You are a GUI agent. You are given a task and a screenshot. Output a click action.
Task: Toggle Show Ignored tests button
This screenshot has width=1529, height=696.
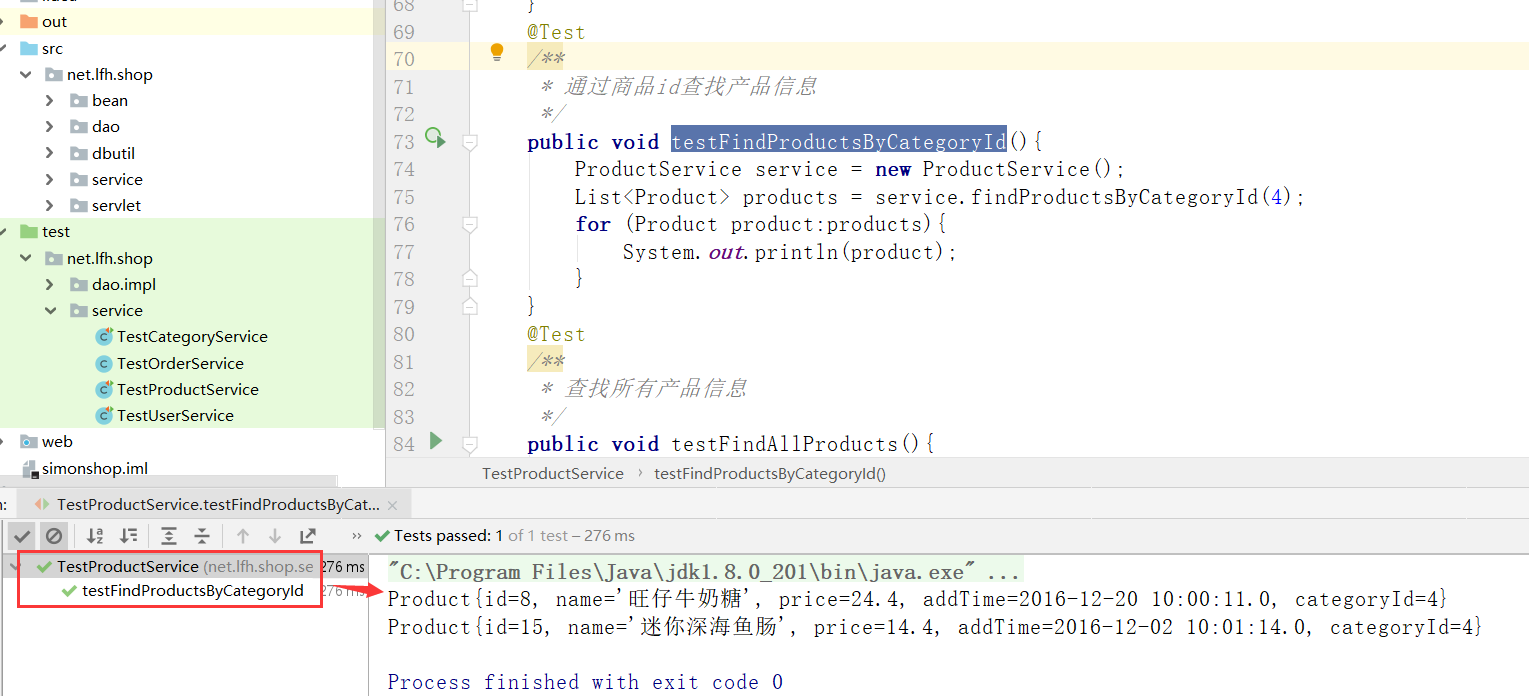point(54,536)
